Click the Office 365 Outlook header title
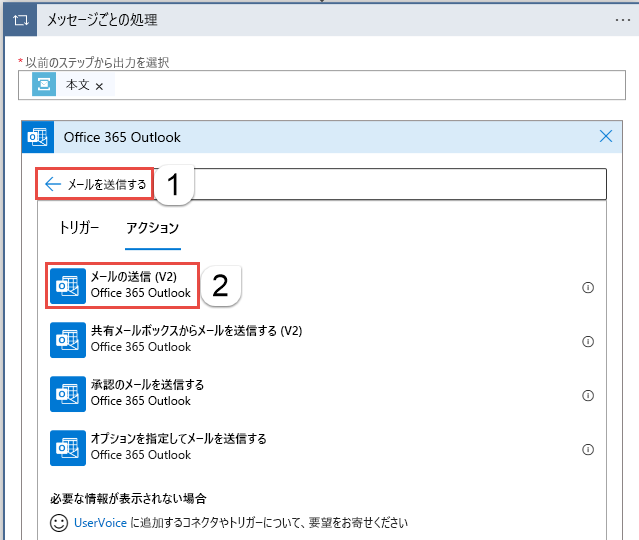The width and height of the screenshot is (639, 540). (122, 137)
